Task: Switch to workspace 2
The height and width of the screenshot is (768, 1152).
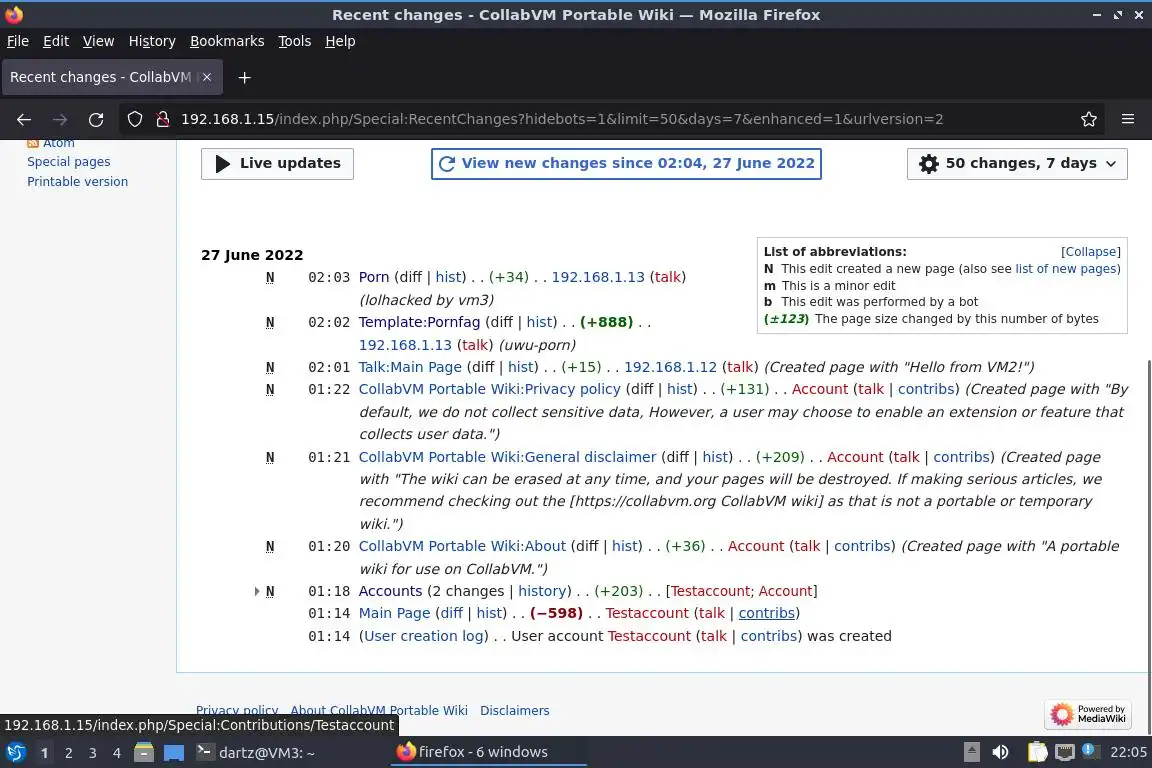Action: click(x=68, y=753)
